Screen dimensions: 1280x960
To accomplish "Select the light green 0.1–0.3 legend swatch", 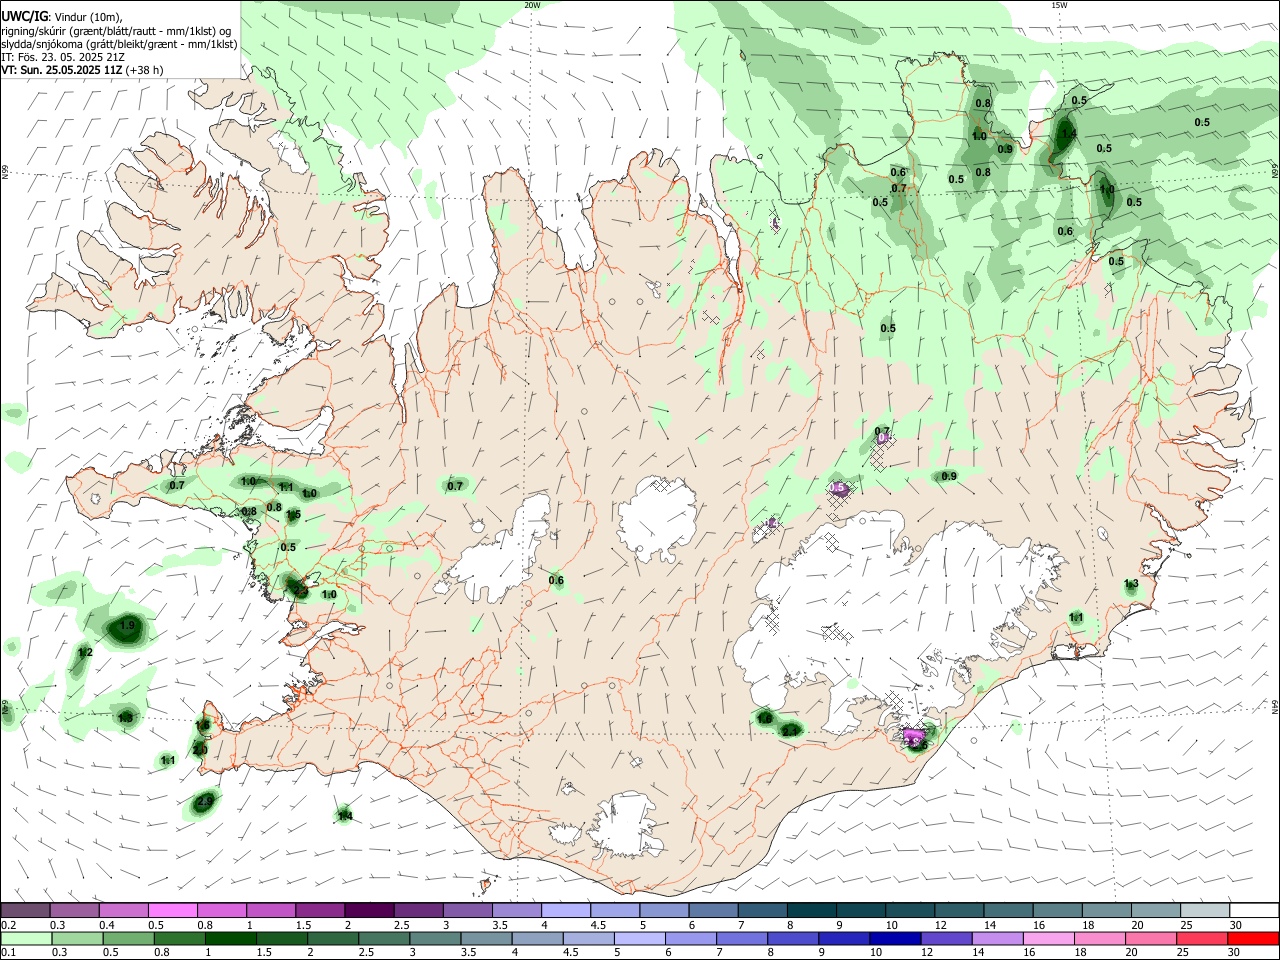I will pyautogui.click(x=25, y=939).
